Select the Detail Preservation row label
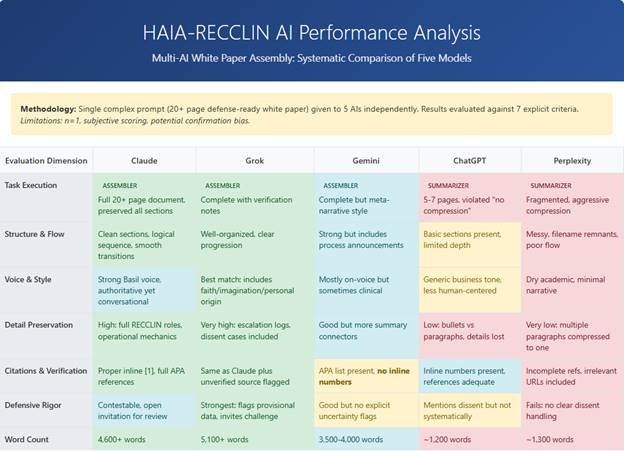 coord(40,325)
